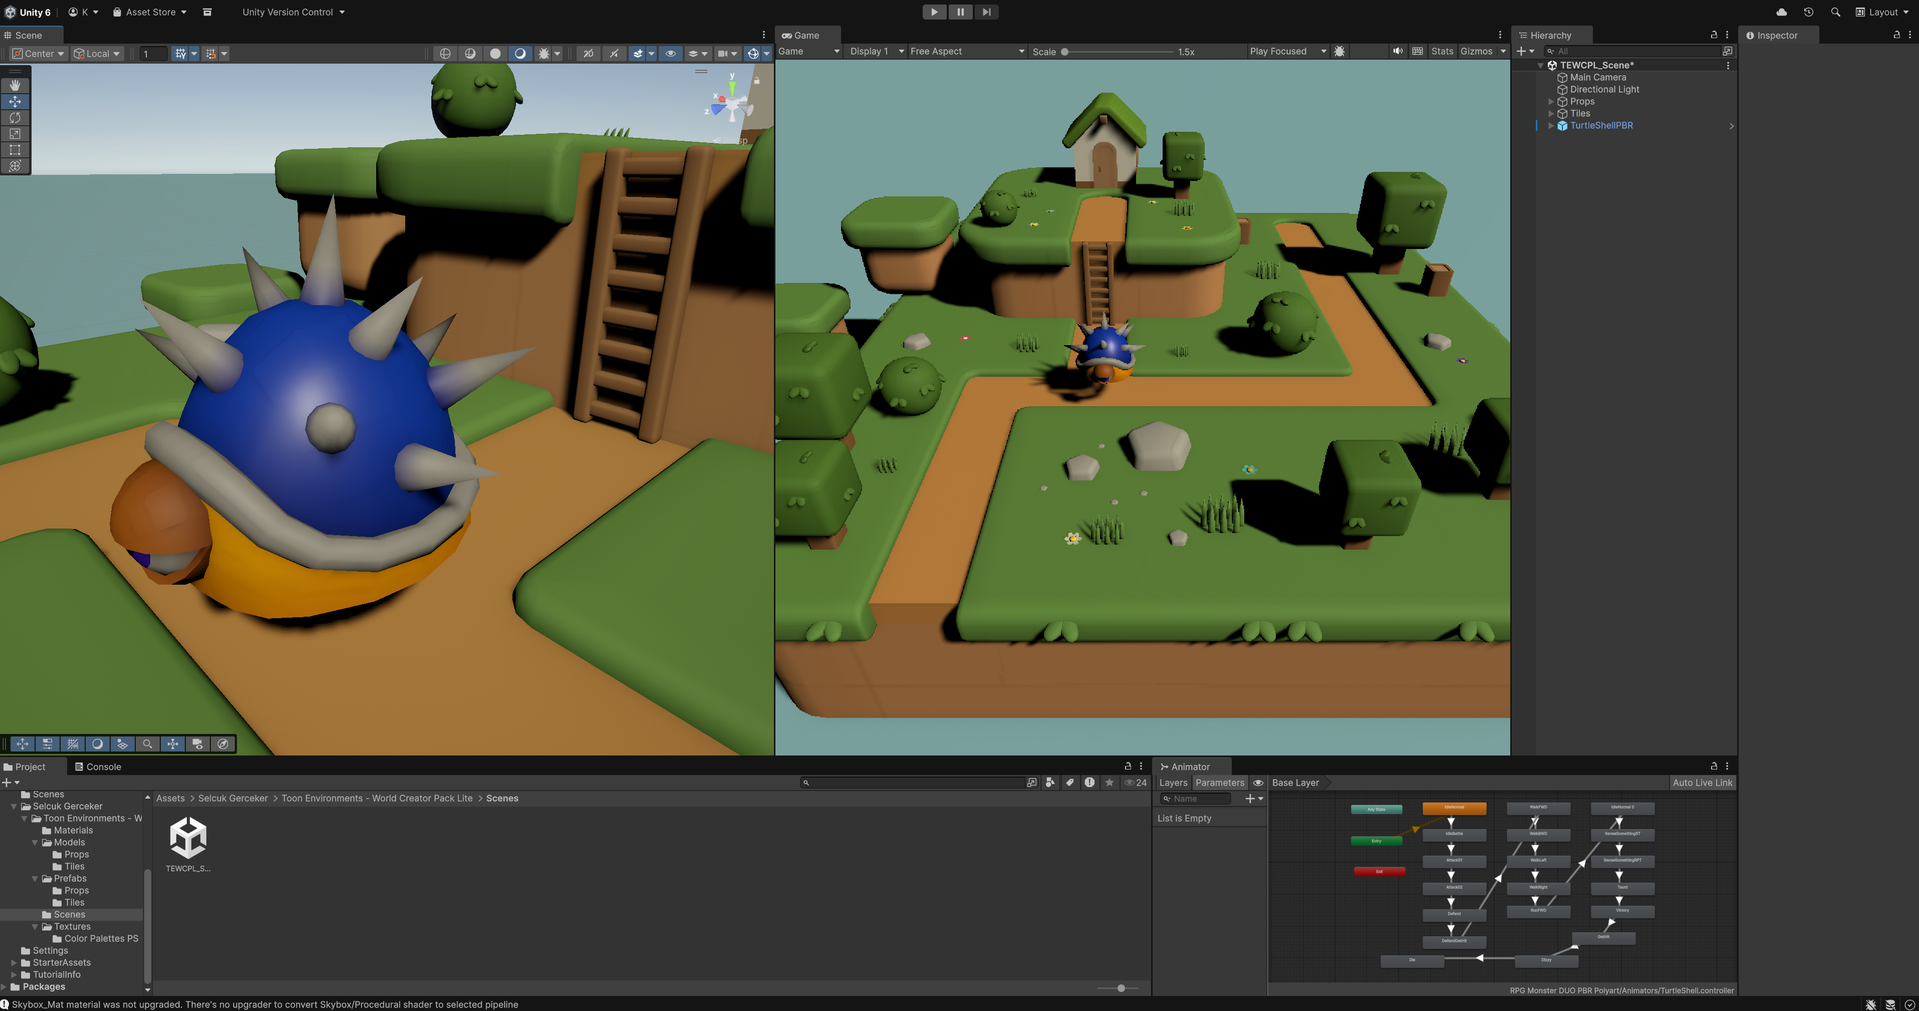Click the Step forward button

[x=987, y=12]
